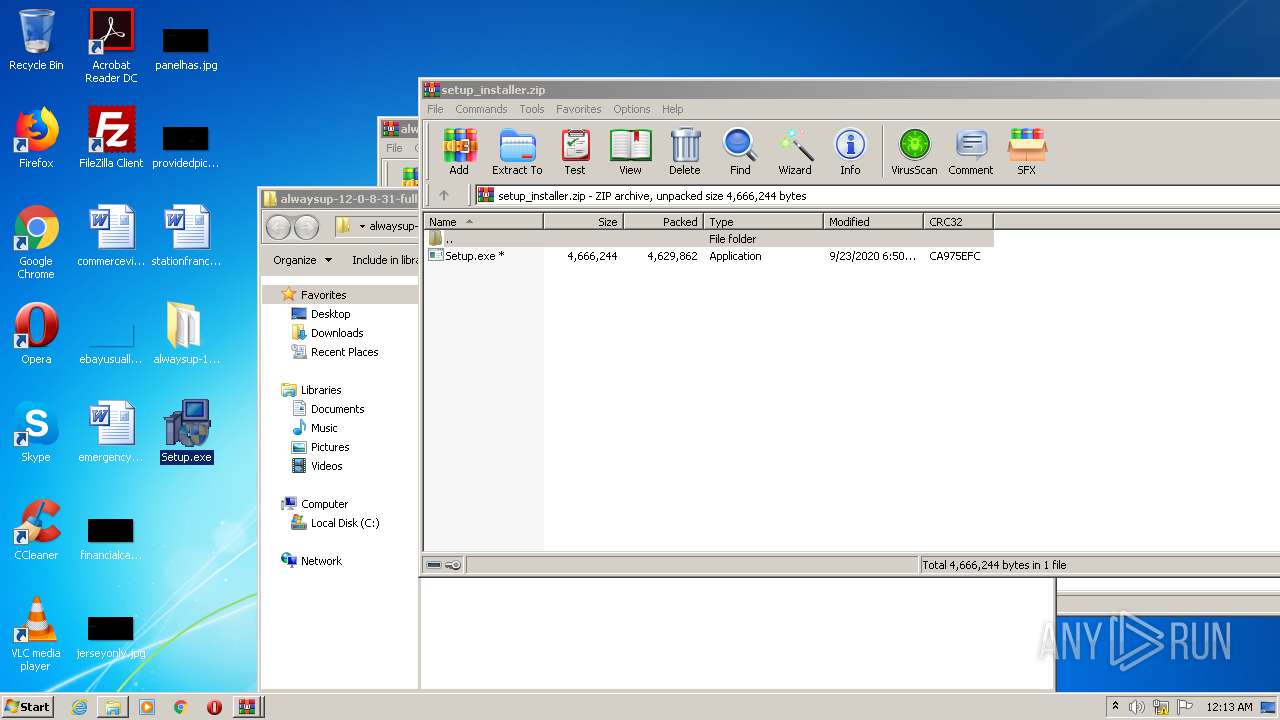Image resolution: width=1280 pixels, height=720 pixels.
Task: Open the Find search tool
Action: click(740, 152)
